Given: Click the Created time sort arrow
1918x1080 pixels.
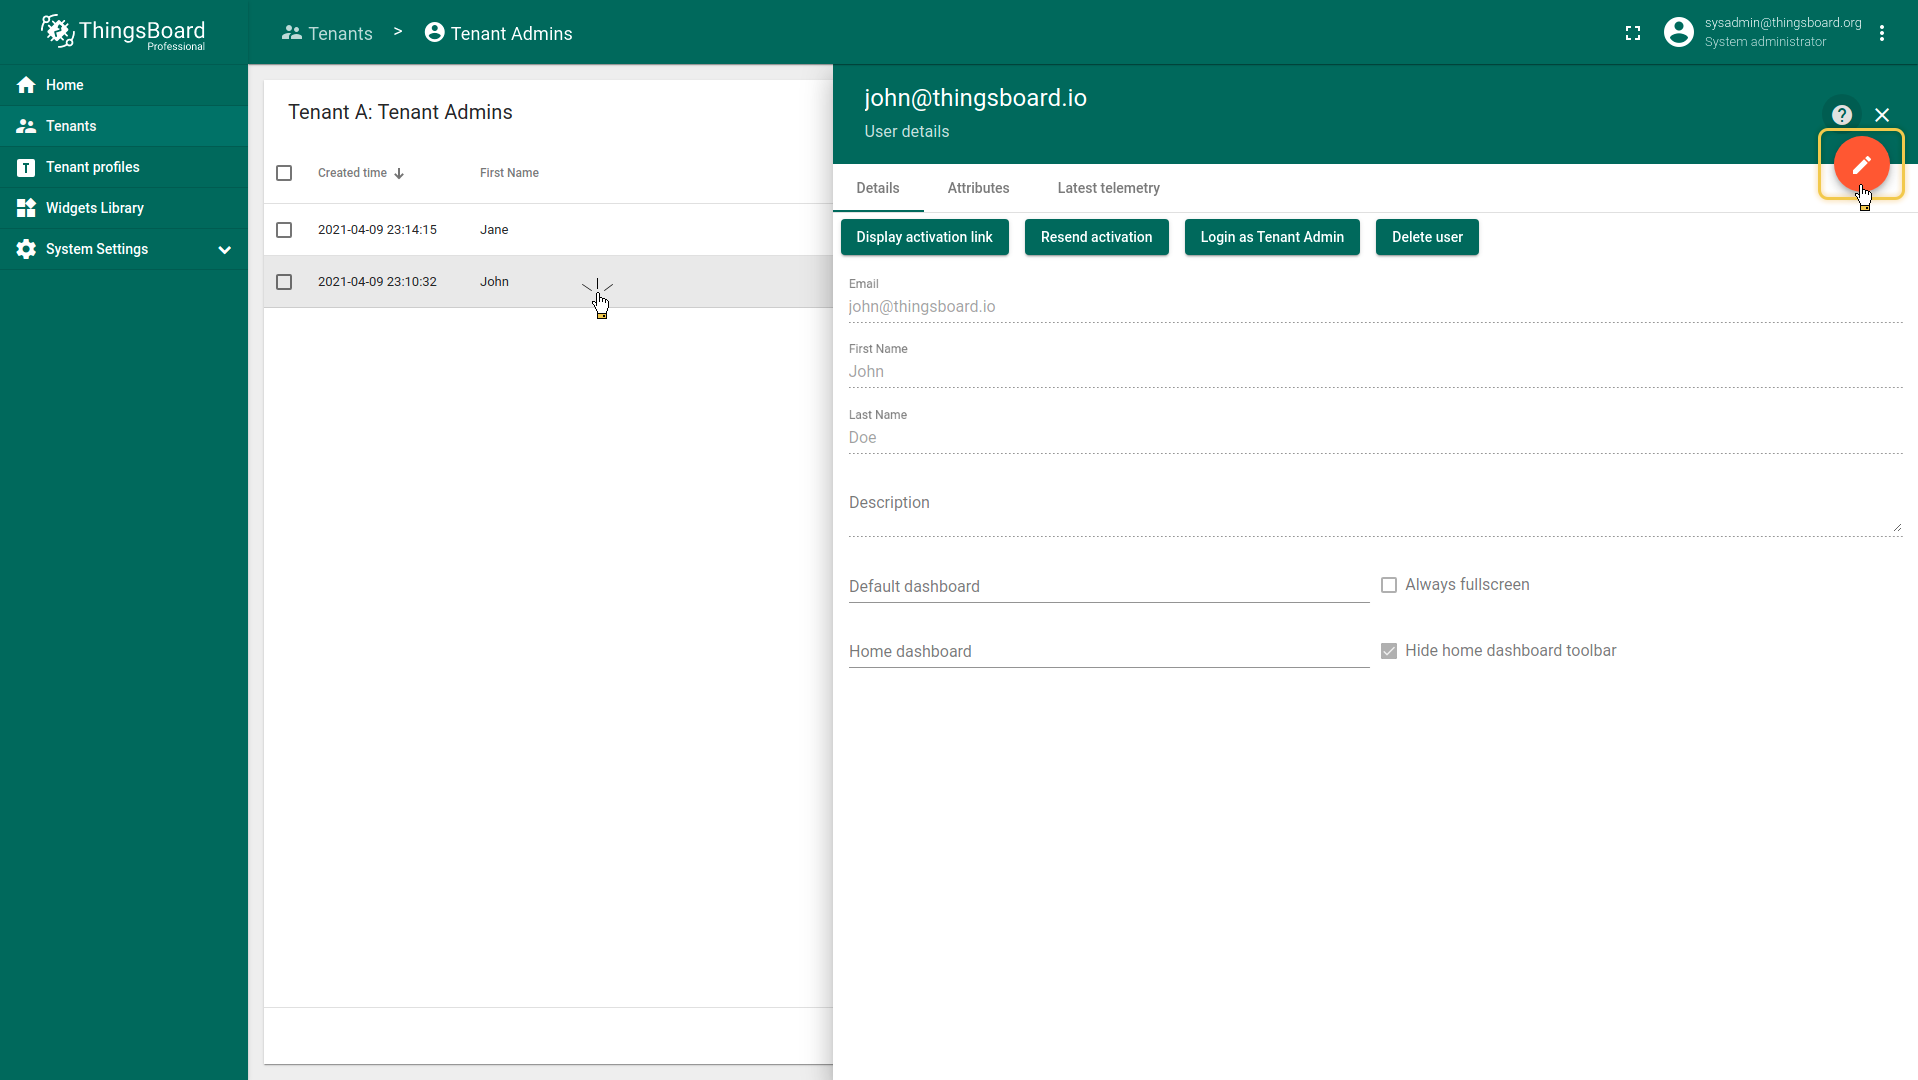Looking at the screenshot, I should click(x=399, y=173).
